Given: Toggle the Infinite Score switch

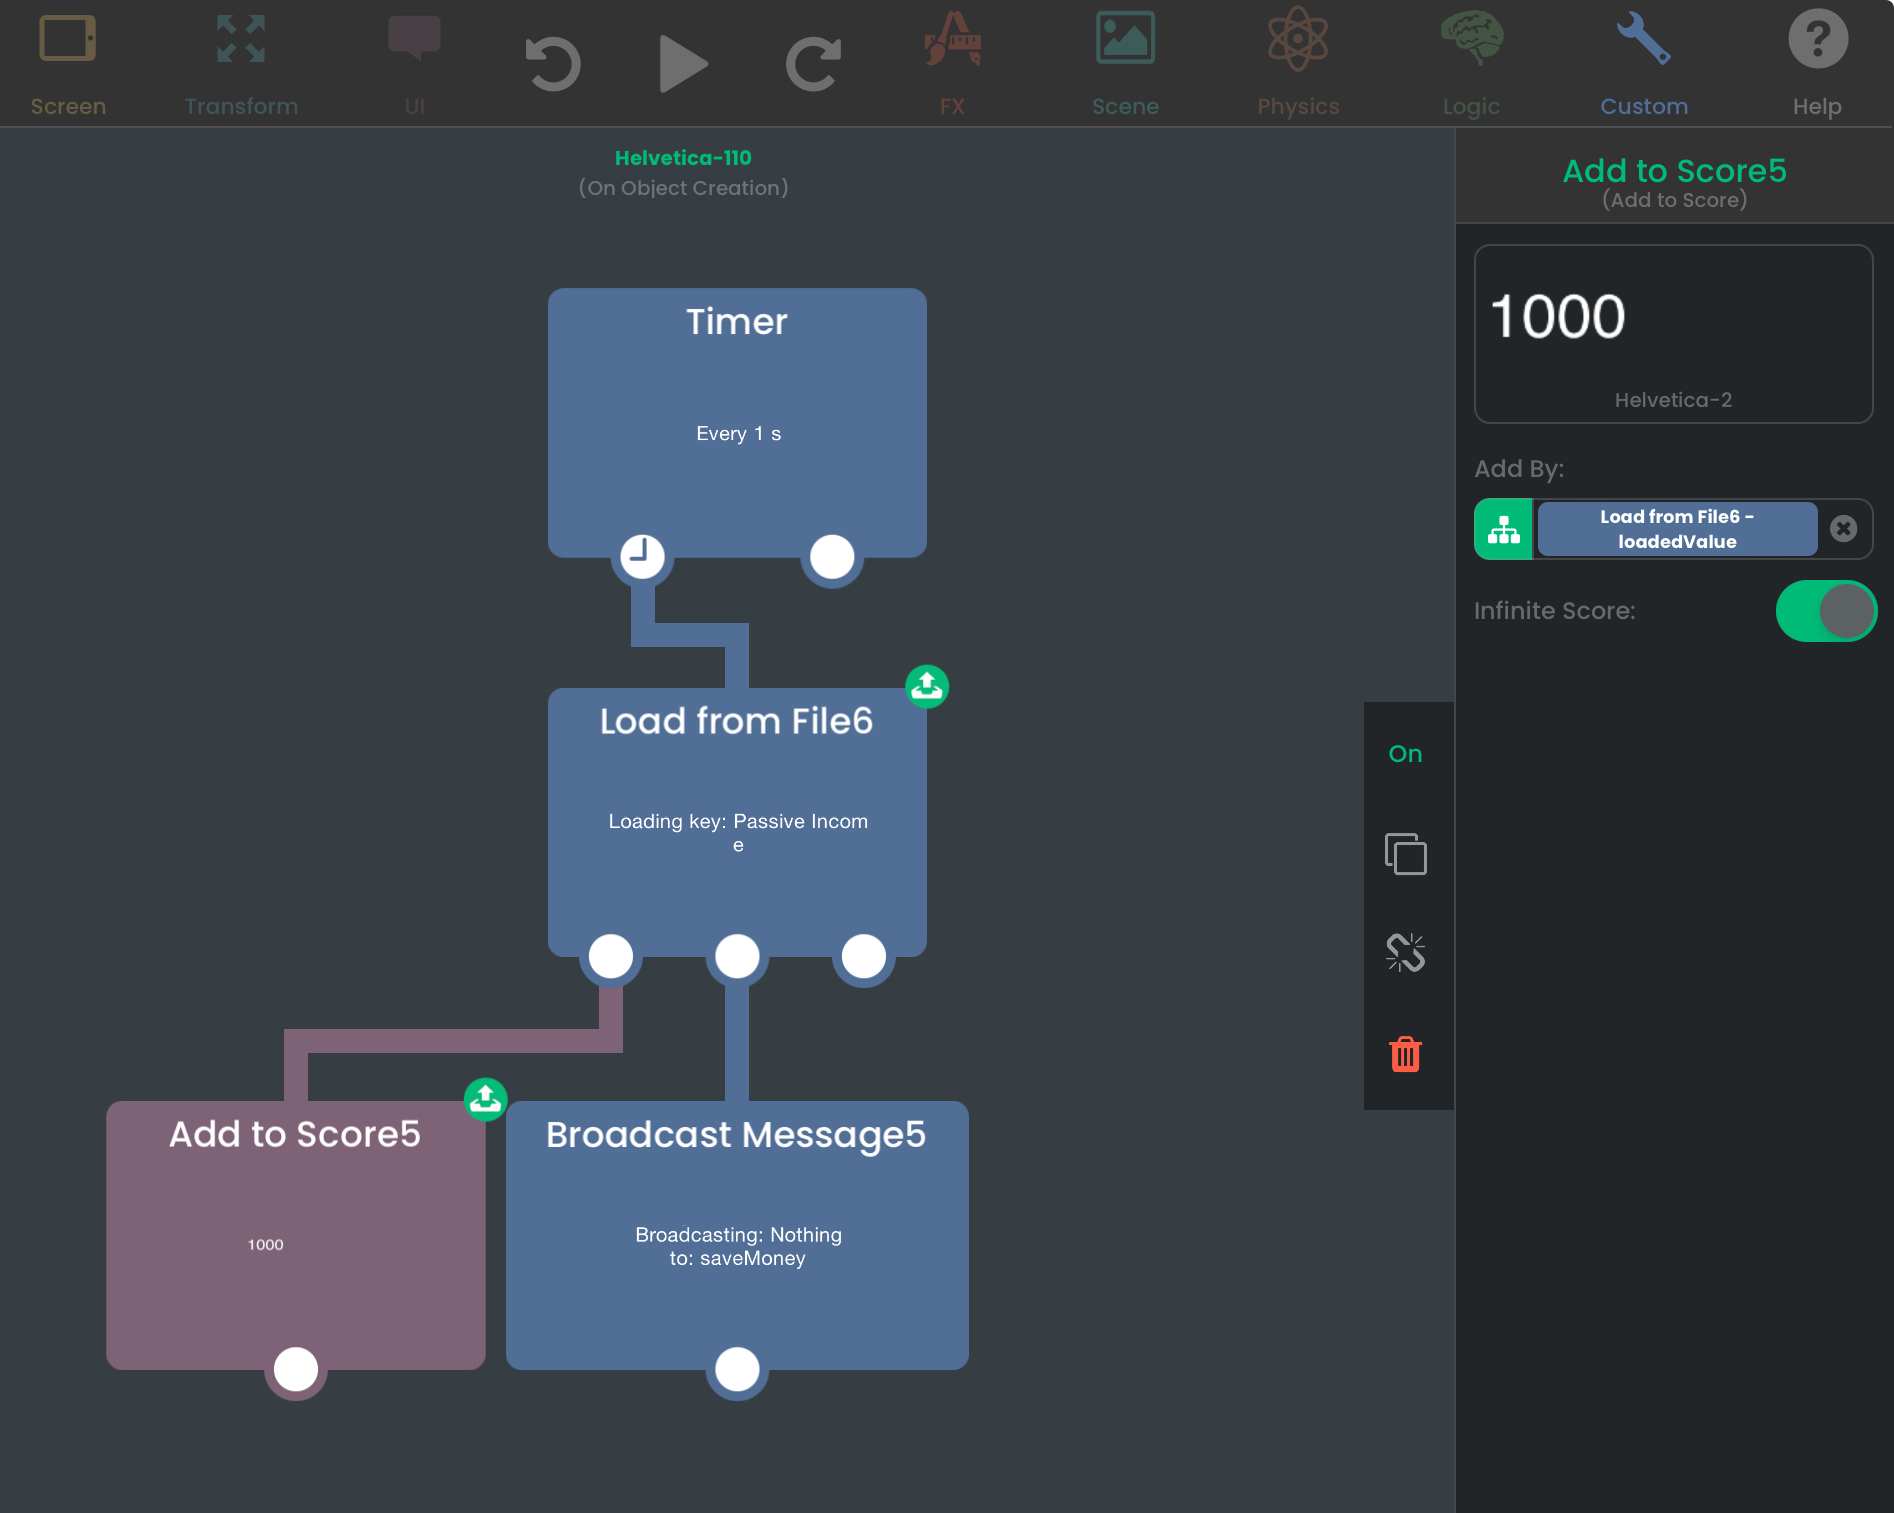Looking at the screenshot, I should (x=1826, y=611).
